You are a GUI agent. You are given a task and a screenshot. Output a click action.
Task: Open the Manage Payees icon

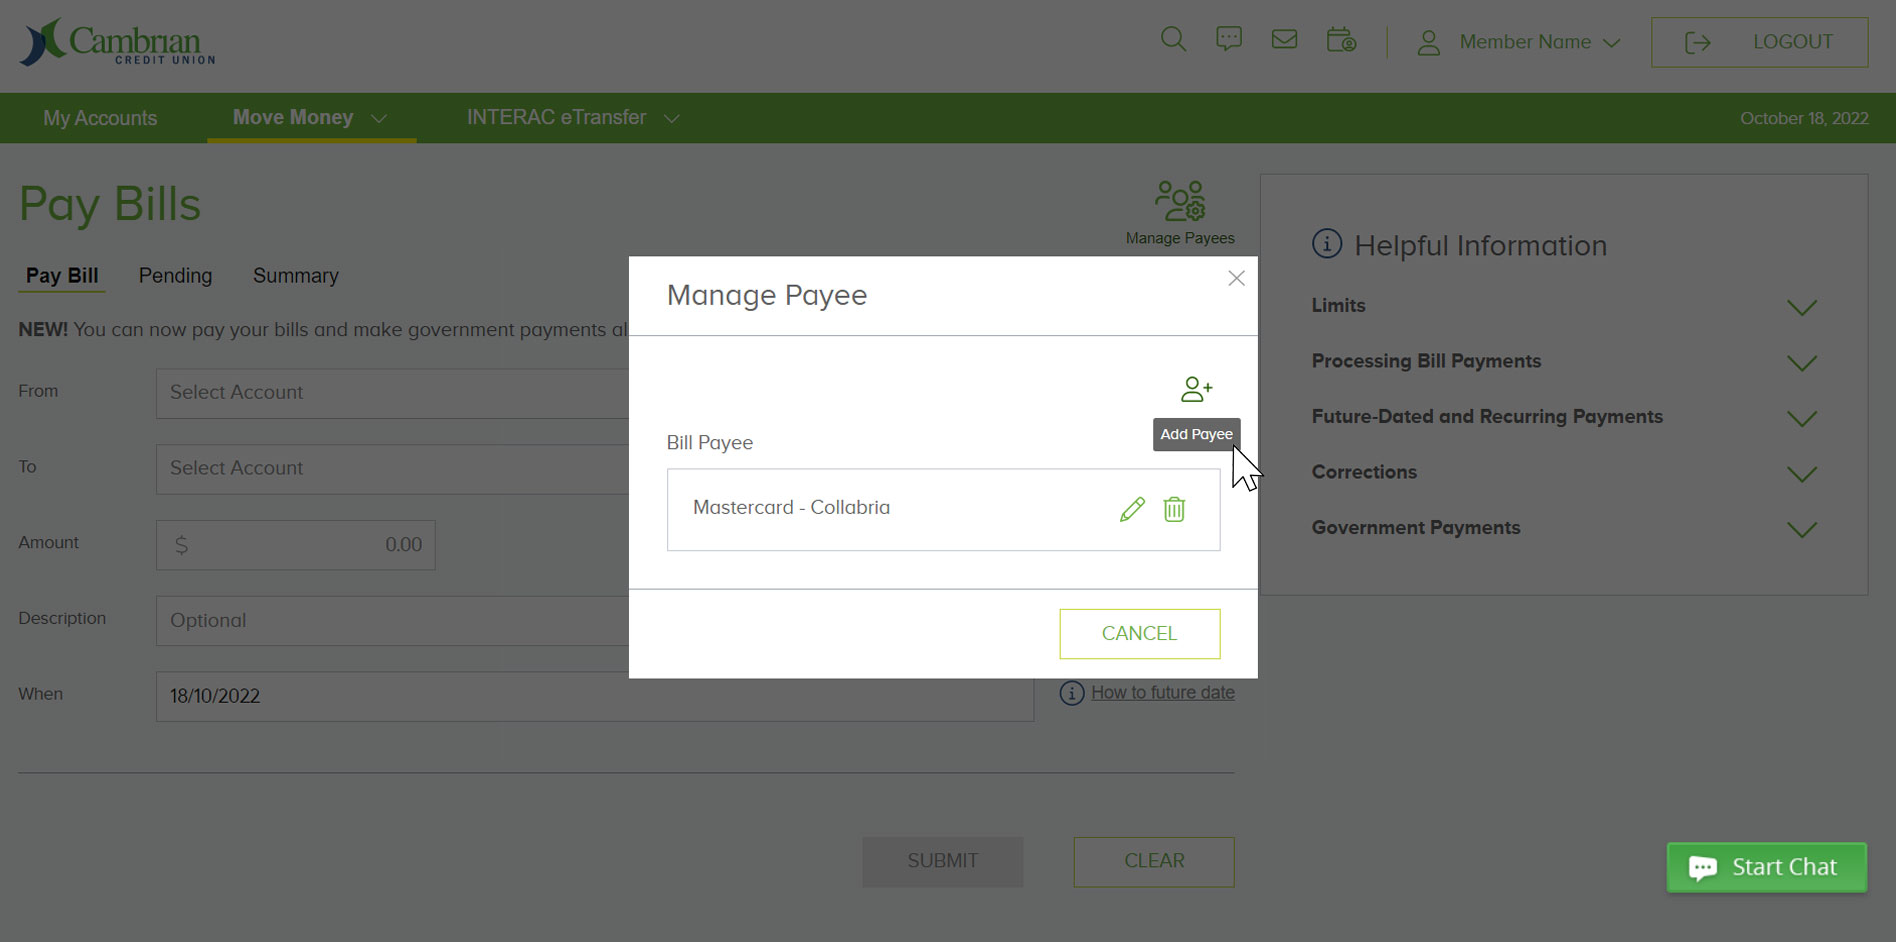click(x=1180, y=200)
